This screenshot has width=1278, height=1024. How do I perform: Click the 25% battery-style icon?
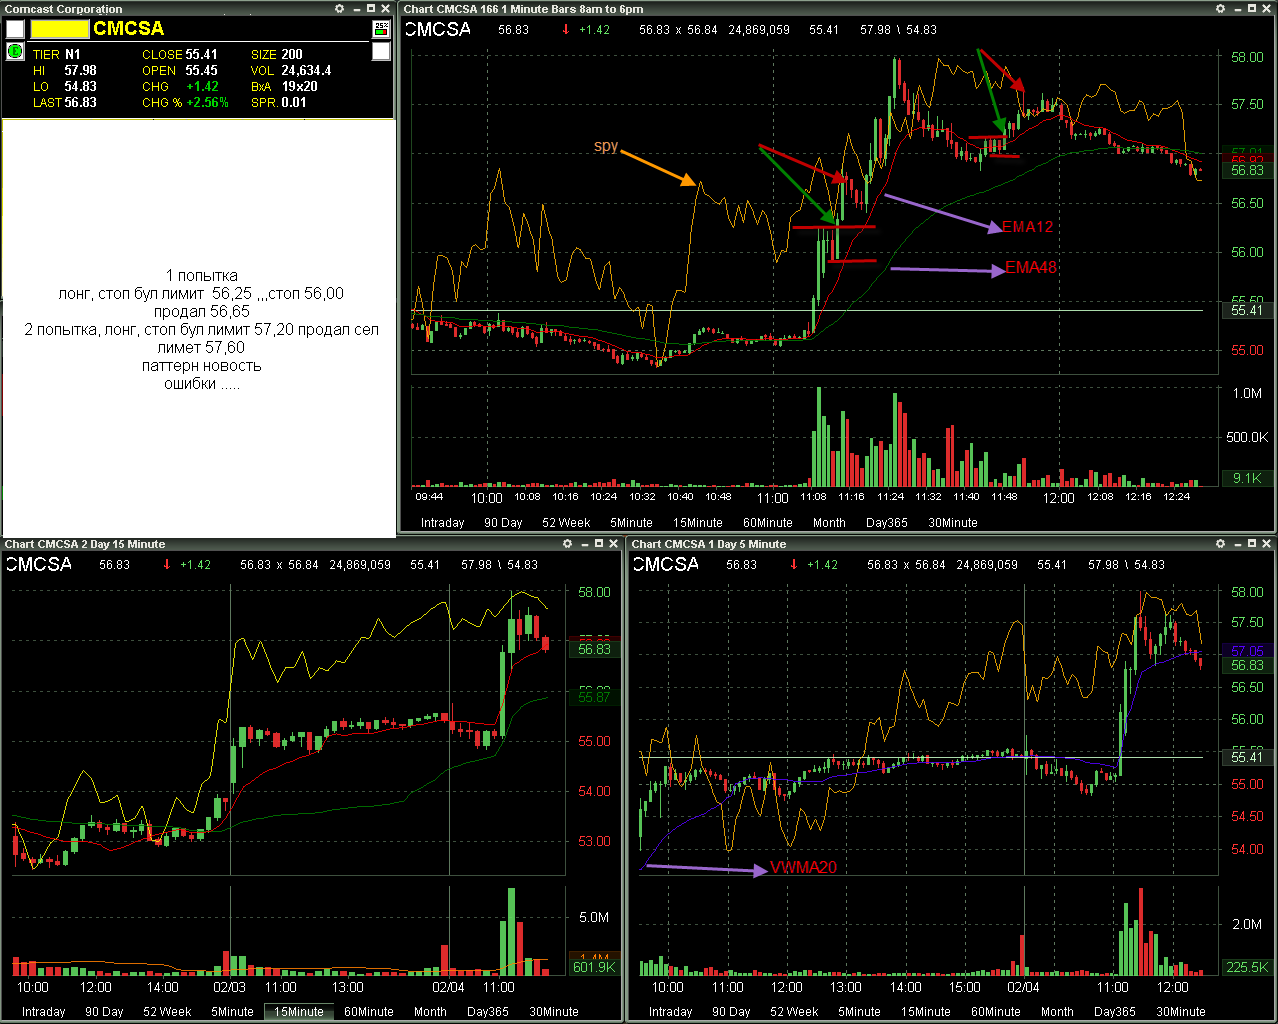pyautogui.click(x=381, y=28)
